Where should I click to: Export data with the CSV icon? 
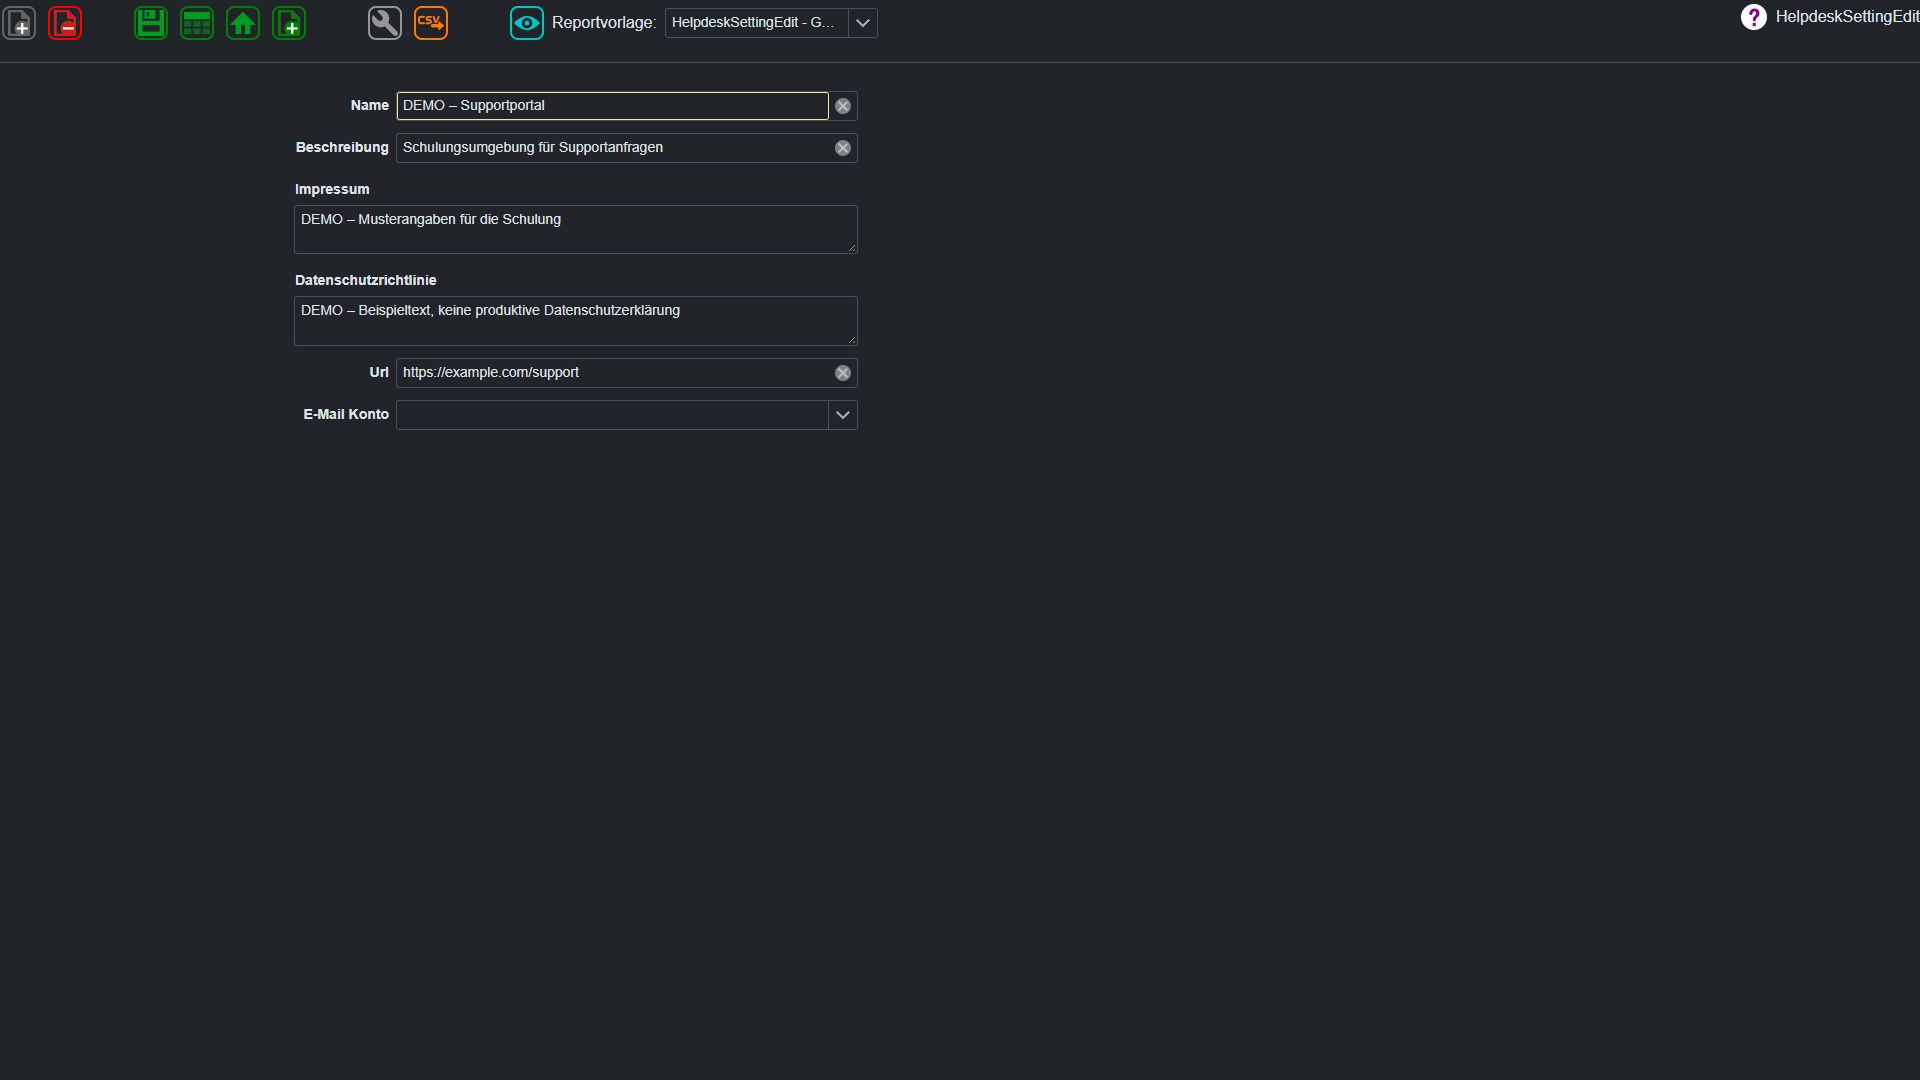click(x=431, y=23)
